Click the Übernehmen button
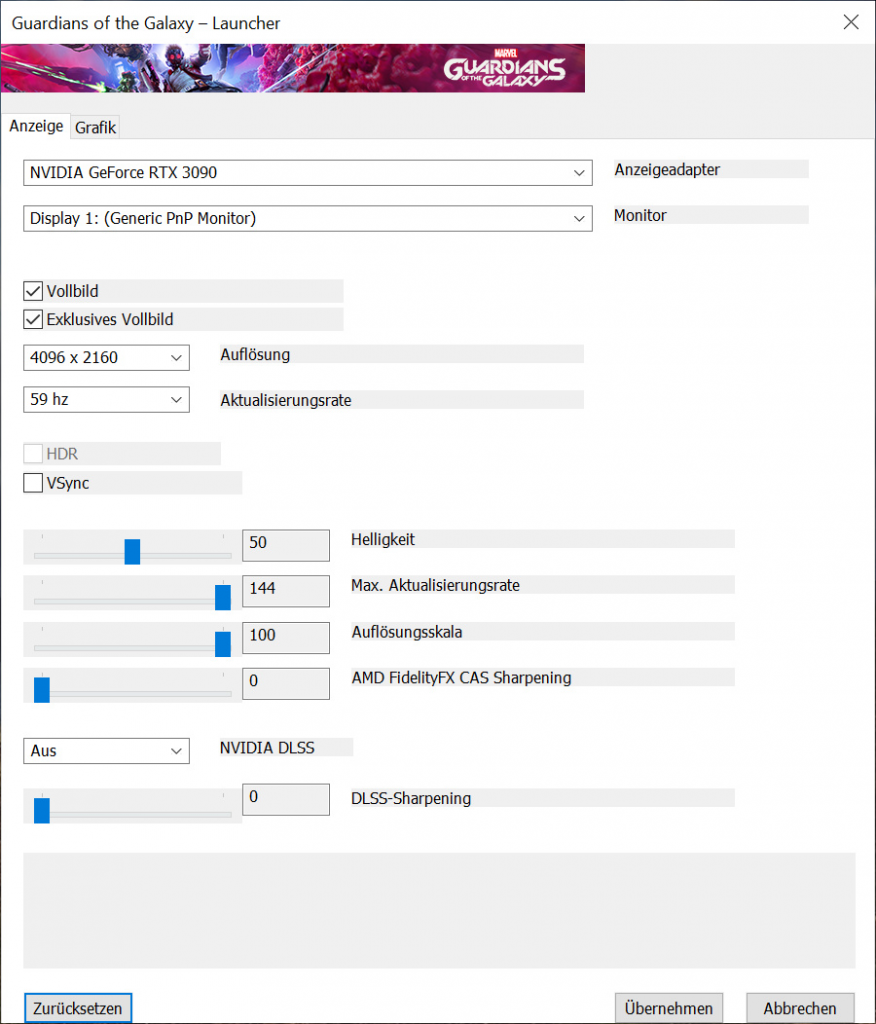876x1024 pixels. [669, 1008]
